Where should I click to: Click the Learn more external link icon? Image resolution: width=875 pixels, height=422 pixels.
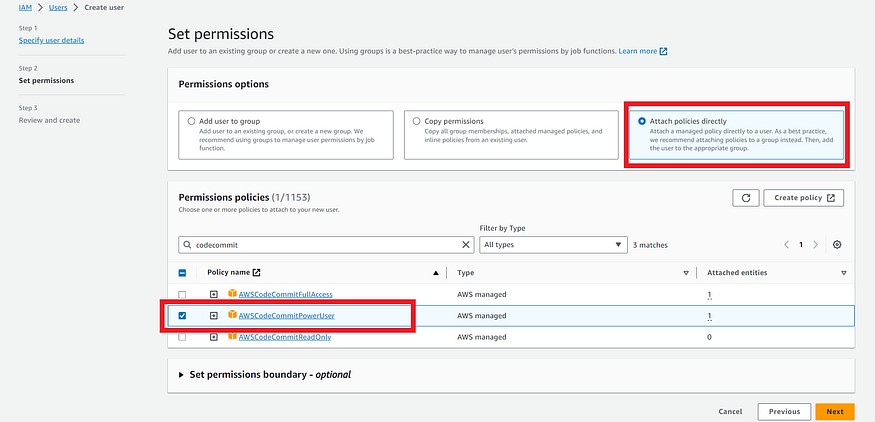click(664, 51)
